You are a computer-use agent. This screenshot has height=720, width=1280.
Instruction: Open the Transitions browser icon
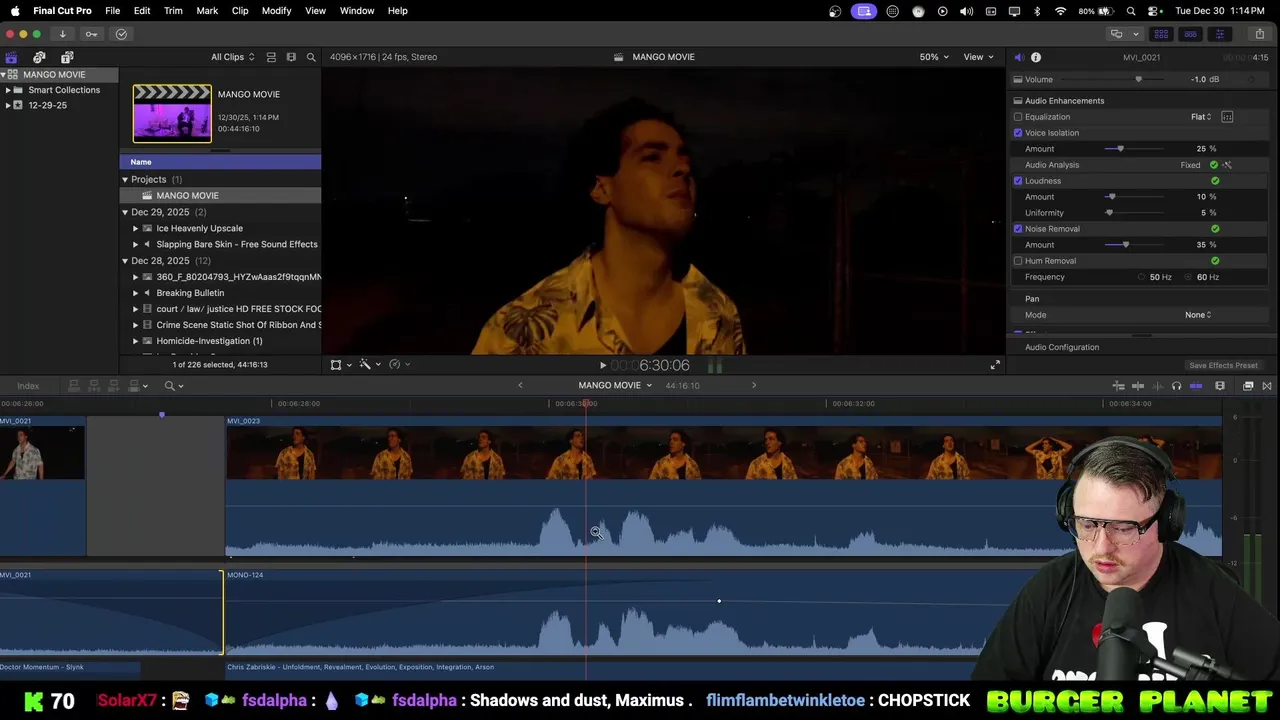click(x=1267, y=386)
